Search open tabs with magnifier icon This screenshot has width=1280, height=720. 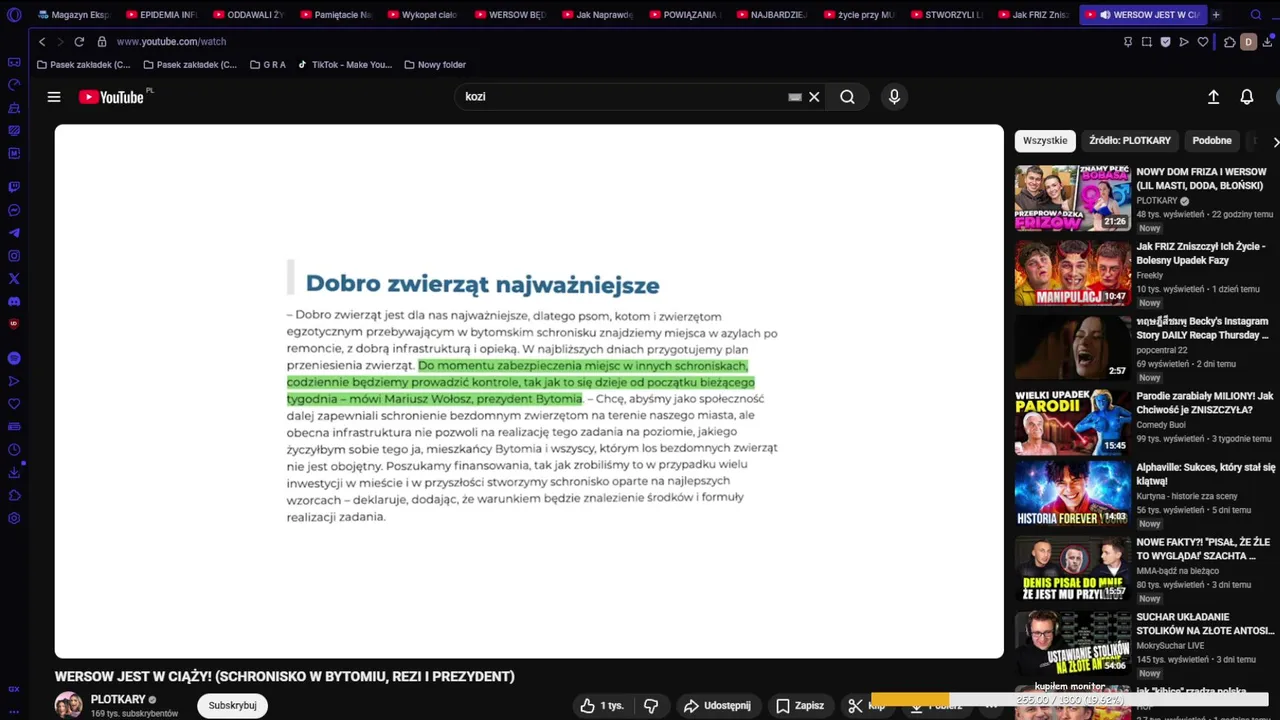(1256, 15)
